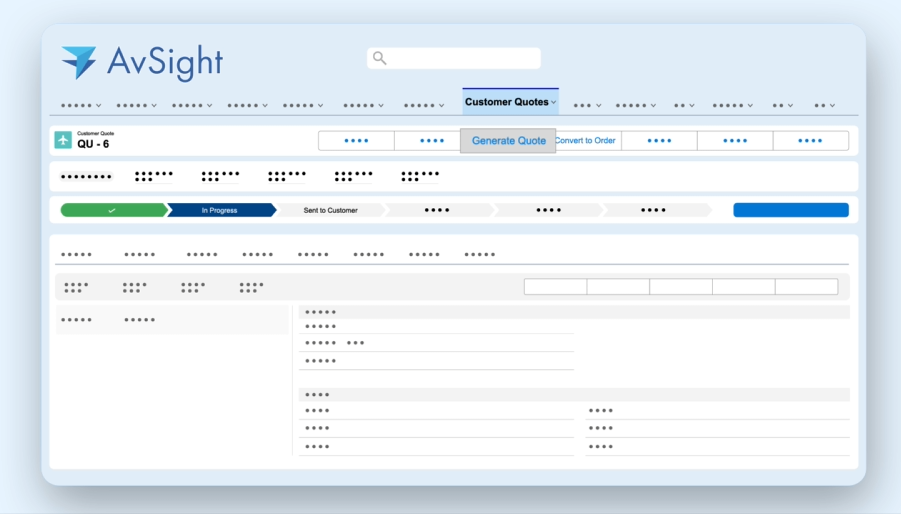Screen dimensions: 901x514
Task: Click the solid blue button beside the status path
Action: [x=790, y=210]
